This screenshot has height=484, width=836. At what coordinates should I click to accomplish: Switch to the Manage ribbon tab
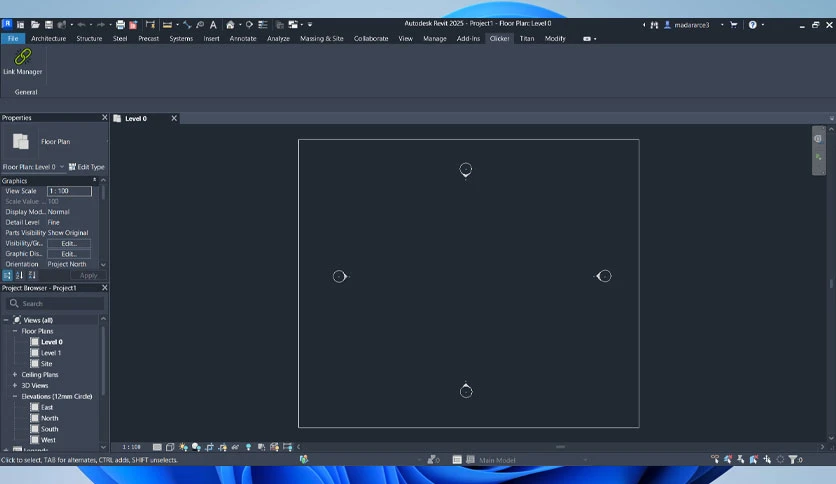[435, 38]
